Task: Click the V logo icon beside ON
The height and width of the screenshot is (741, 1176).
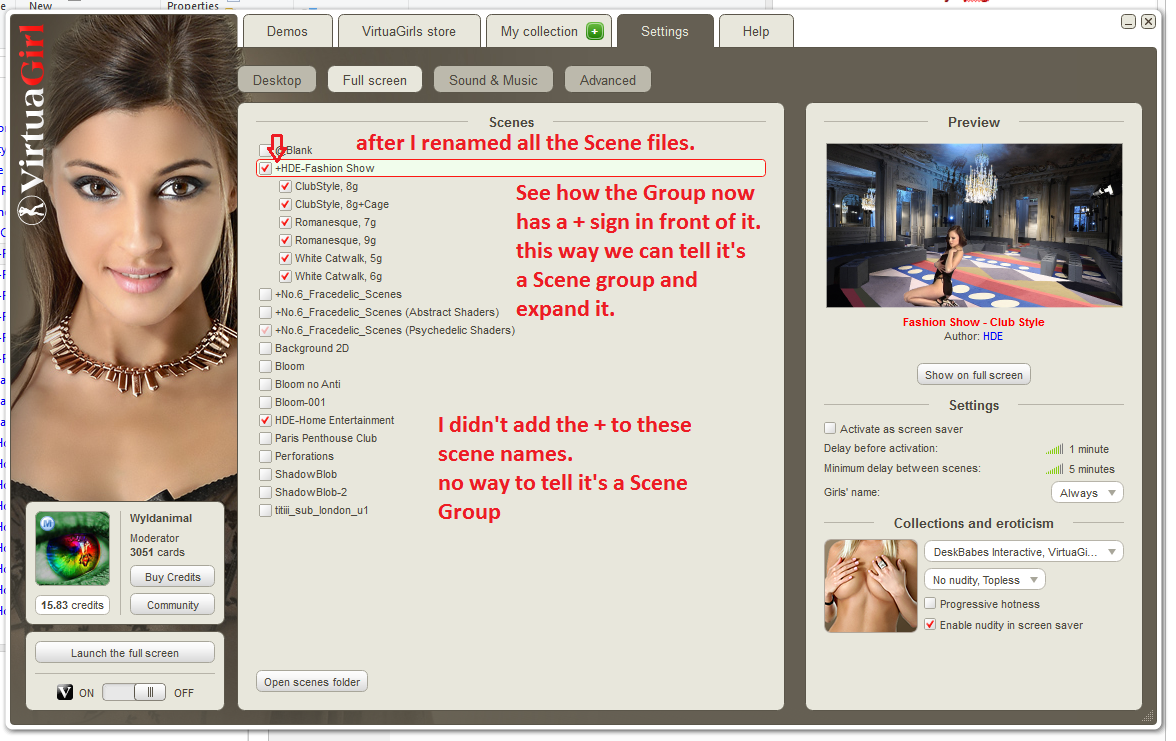Action: [x=65, y=692]
